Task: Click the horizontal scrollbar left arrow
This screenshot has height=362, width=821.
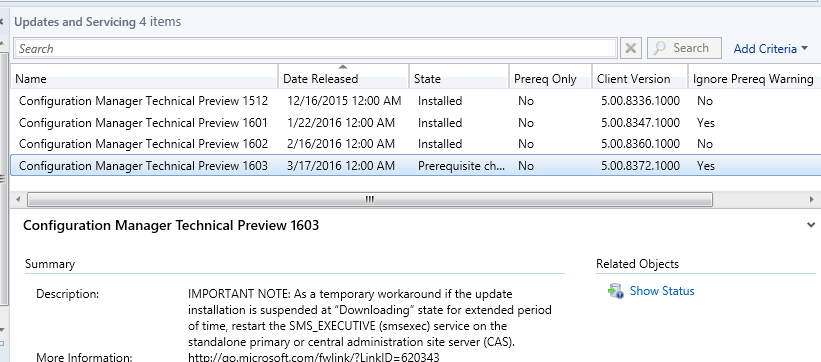Action: point(19,200)
